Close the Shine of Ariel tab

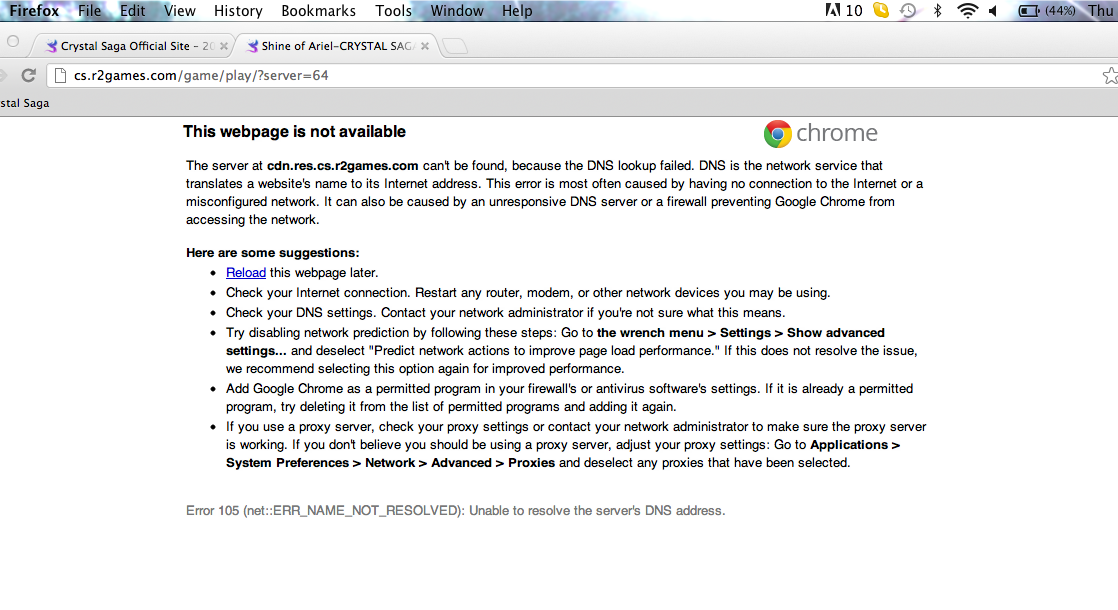pos(425,46)
